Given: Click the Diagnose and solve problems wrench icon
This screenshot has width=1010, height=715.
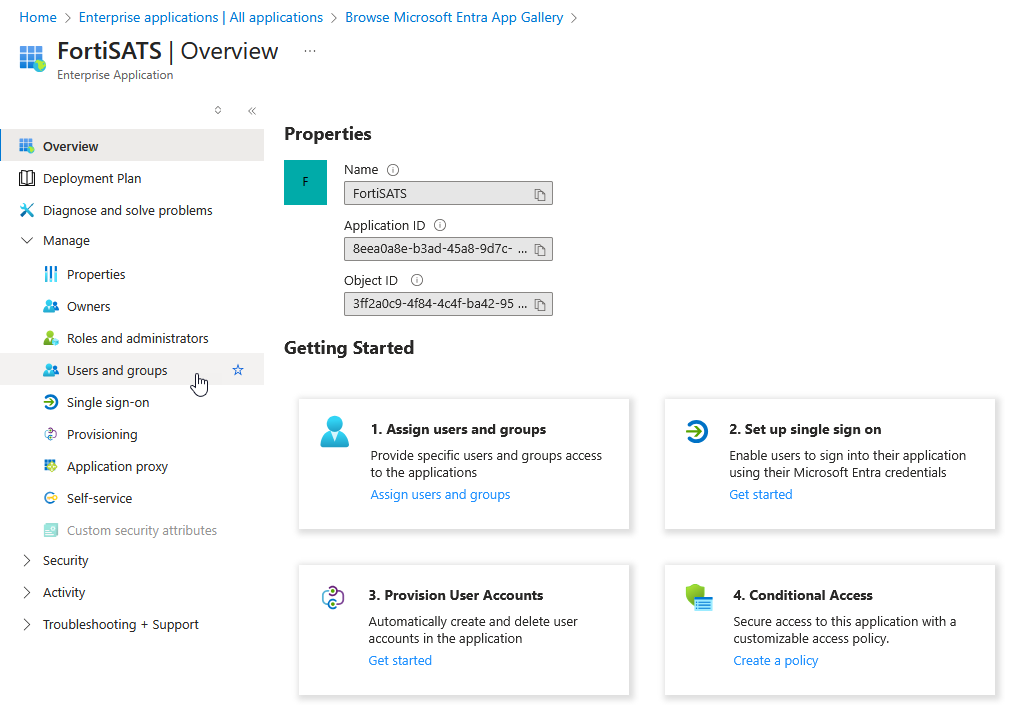Looking at the screenshot, I should coord(26,210).
